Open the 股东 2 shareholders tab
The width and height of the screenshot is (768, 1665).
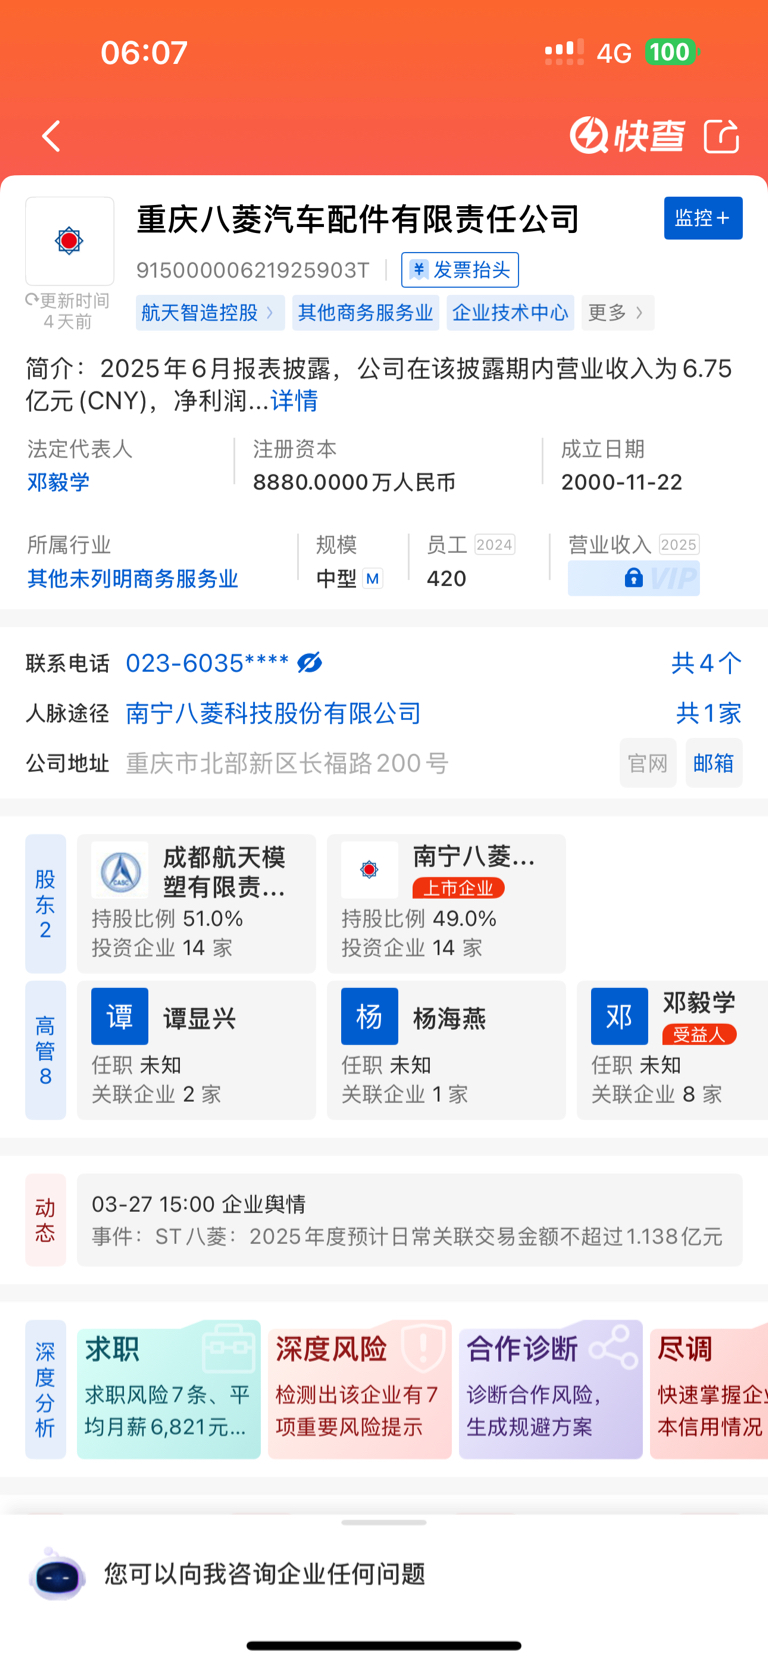click(x=45, y=904)
